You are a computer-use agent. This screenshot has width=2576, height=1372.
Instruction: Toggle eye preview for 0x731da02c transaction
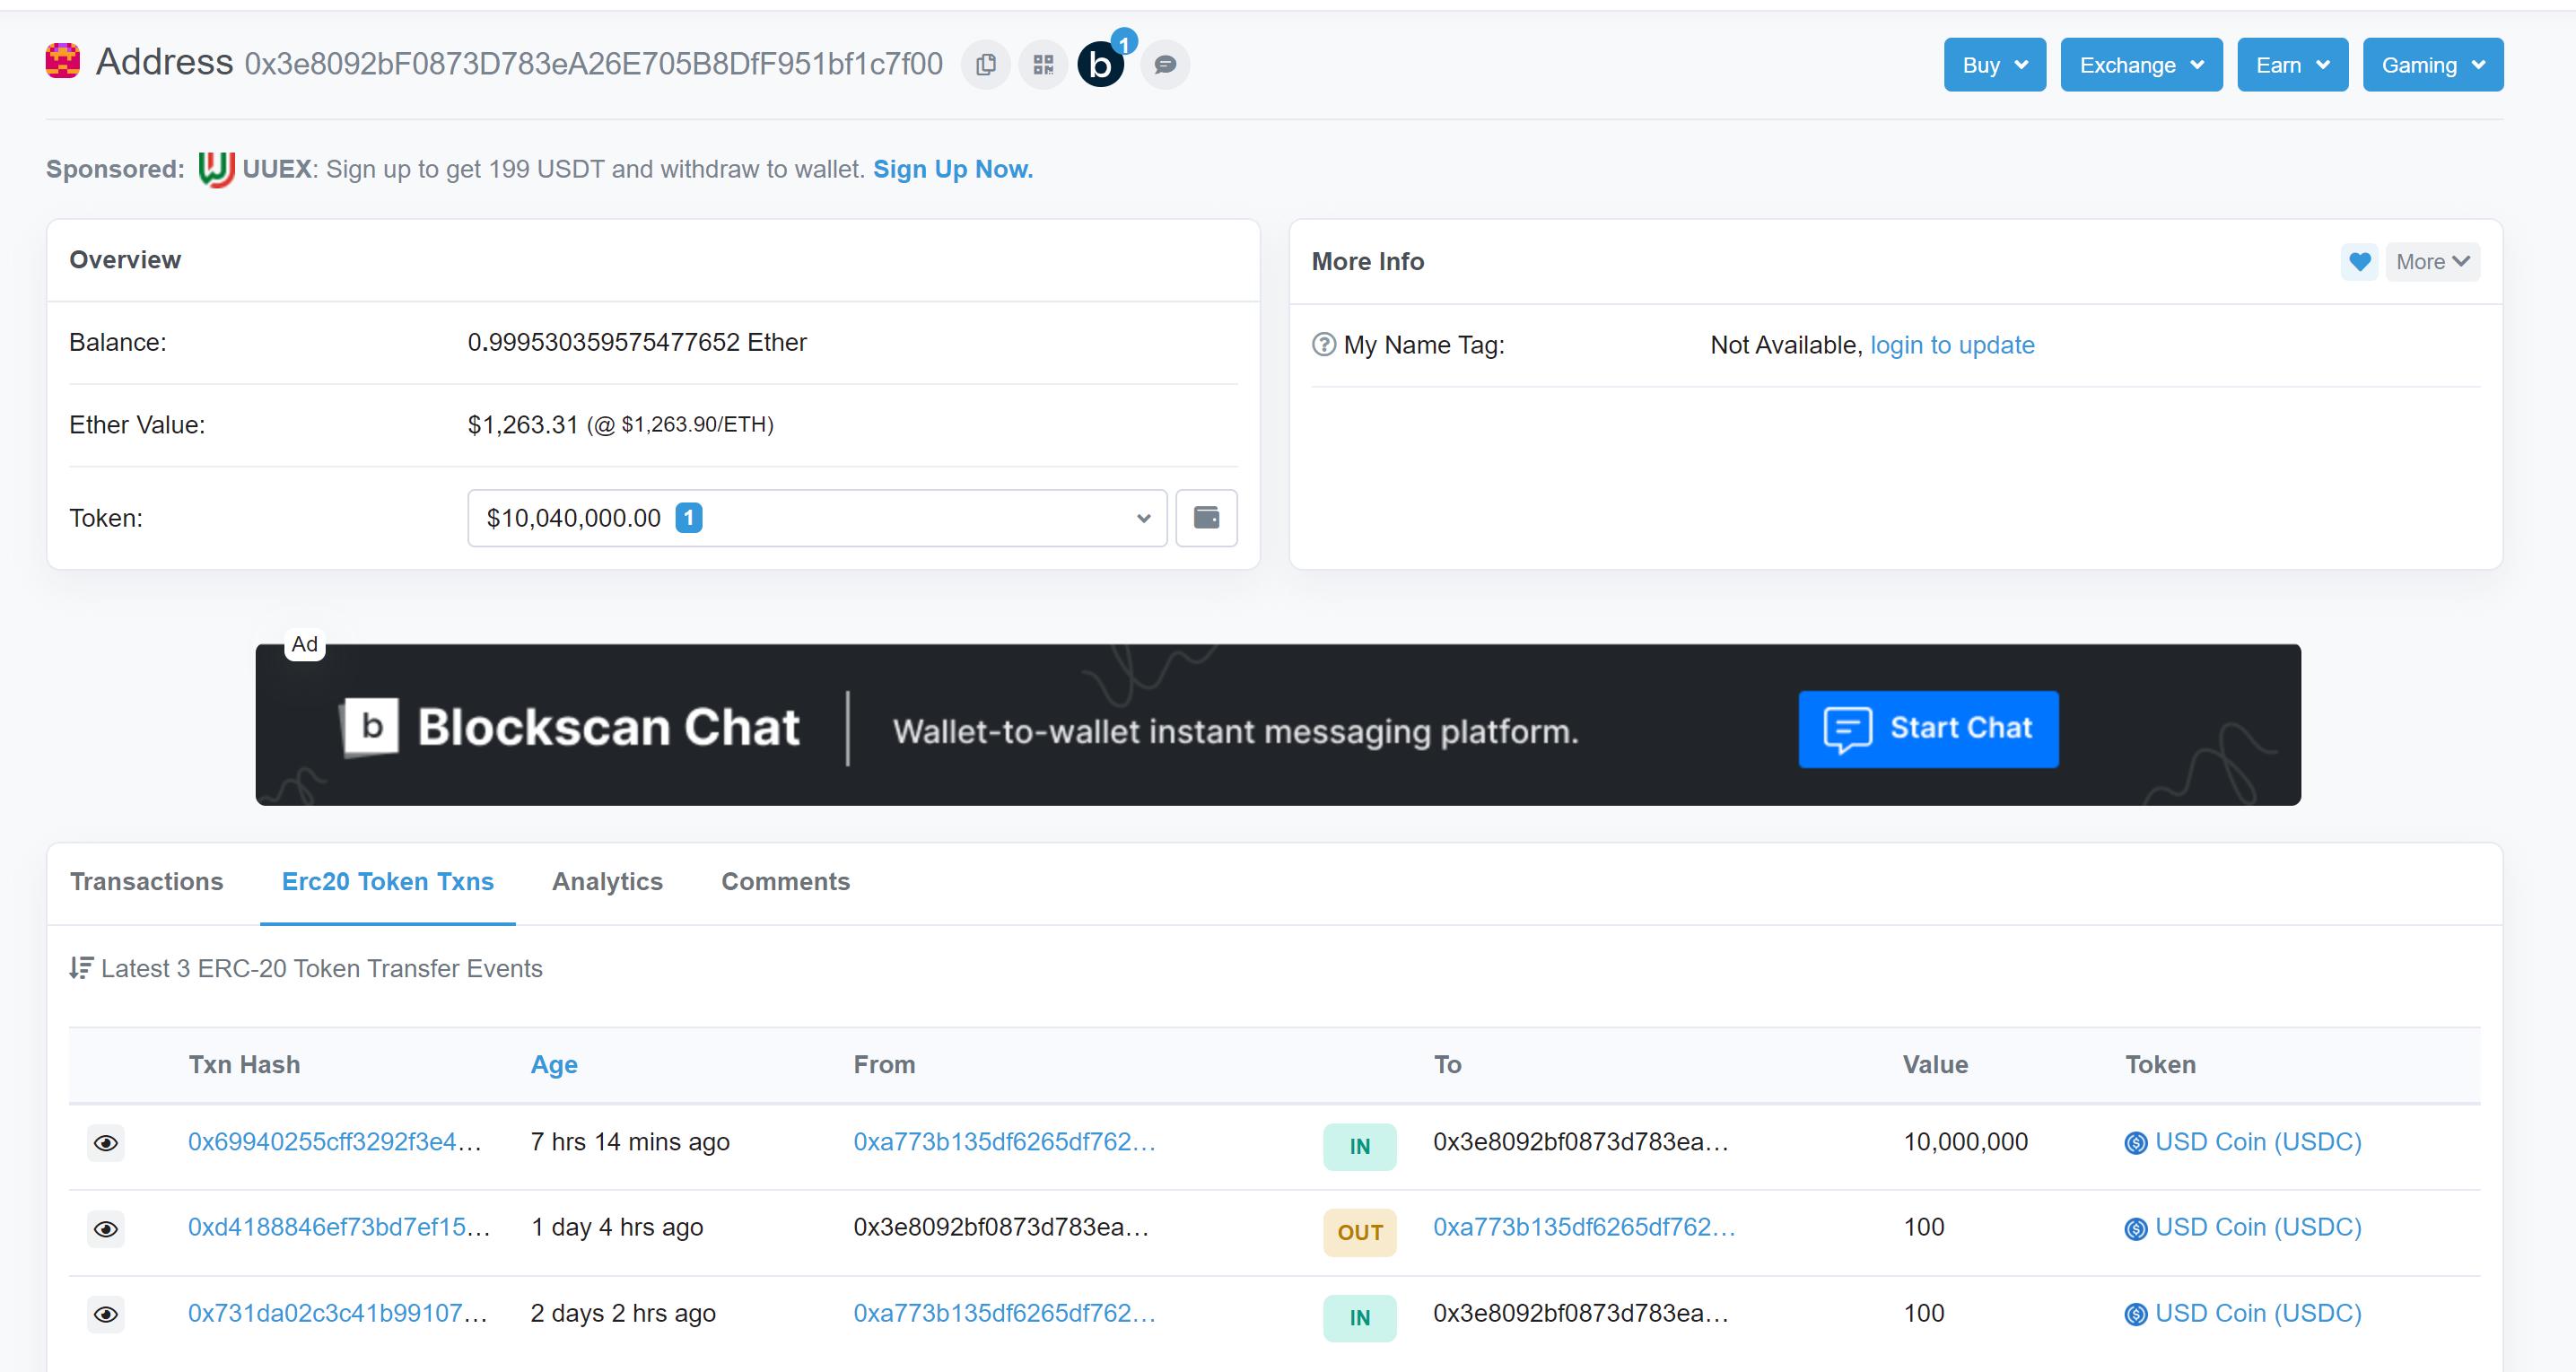[x=106, y=1314]
